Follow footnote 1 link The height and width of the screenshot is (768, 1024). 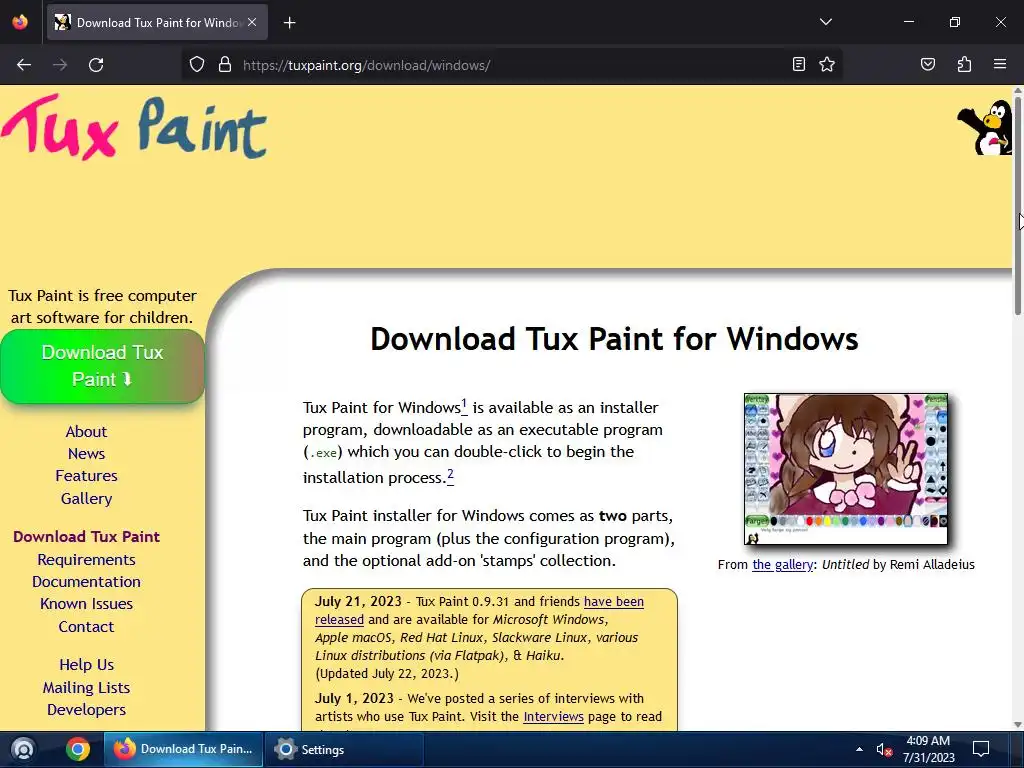tap(464, 405)
